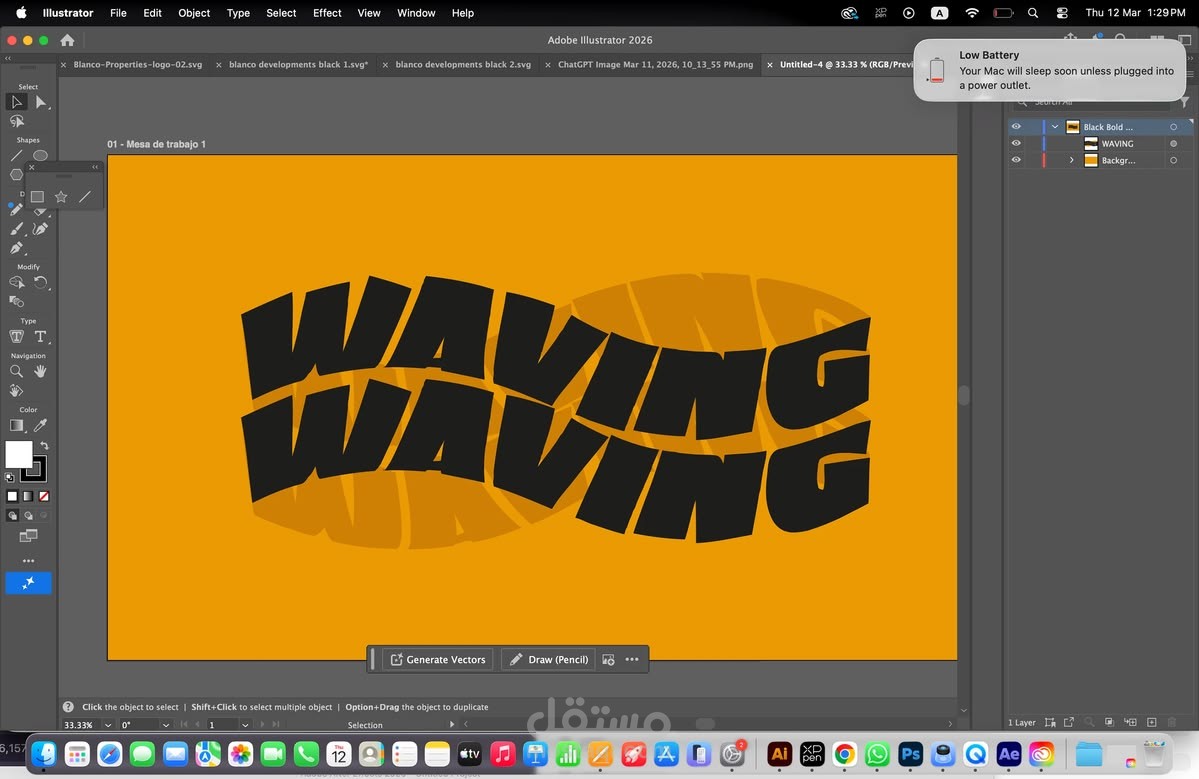Choose the Rectangle tool in floating flyout
Screen dimensions: 1199x779
37,196
